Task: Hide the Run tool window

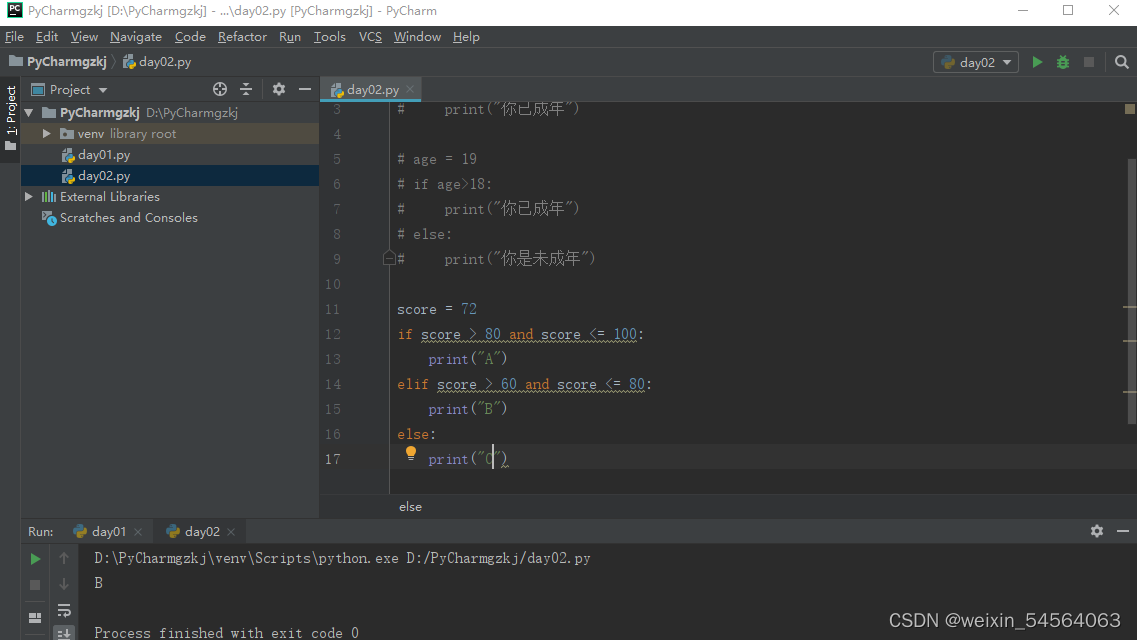Action: [x=1122, y=531]
